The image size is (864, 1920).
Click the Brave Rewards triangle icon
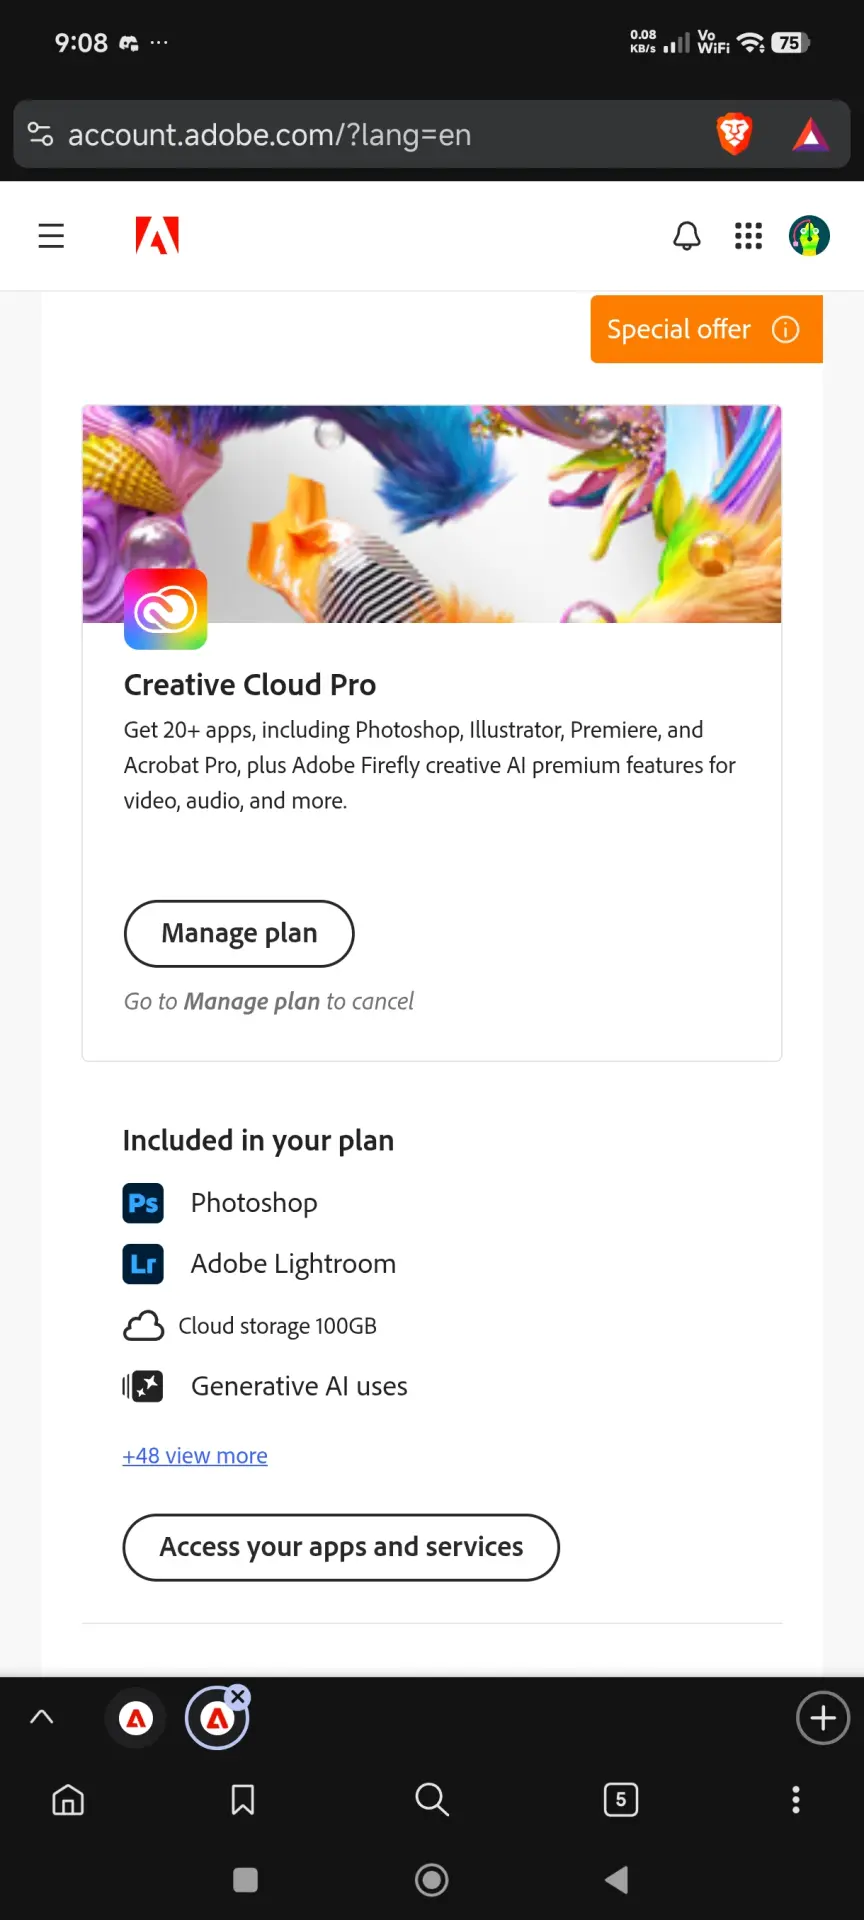tap(810, 134)
